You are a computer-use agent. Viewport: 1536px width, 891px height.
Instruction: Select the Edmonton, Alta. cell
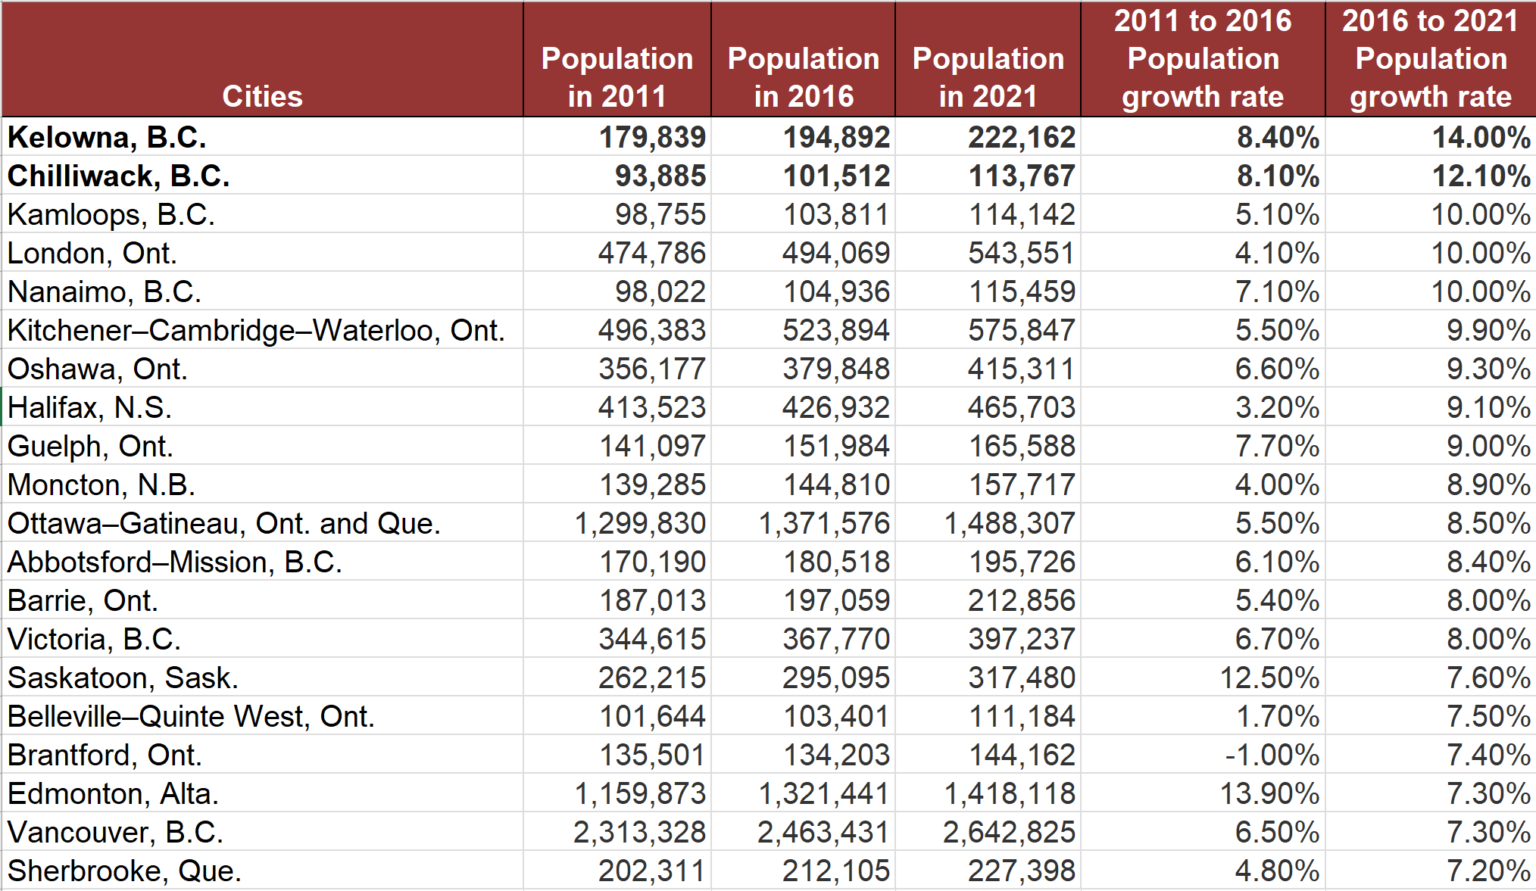coord(262,793)
